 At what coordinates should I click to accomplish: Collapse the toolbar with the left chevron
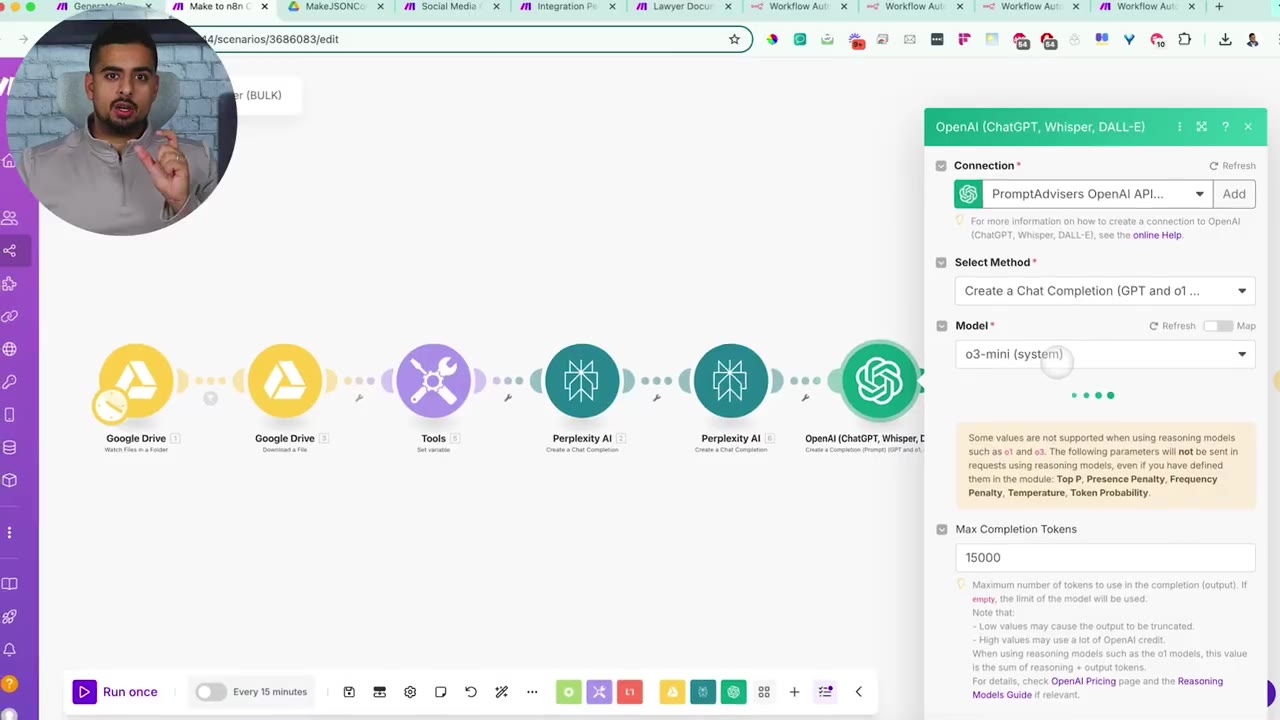[858, 692]
